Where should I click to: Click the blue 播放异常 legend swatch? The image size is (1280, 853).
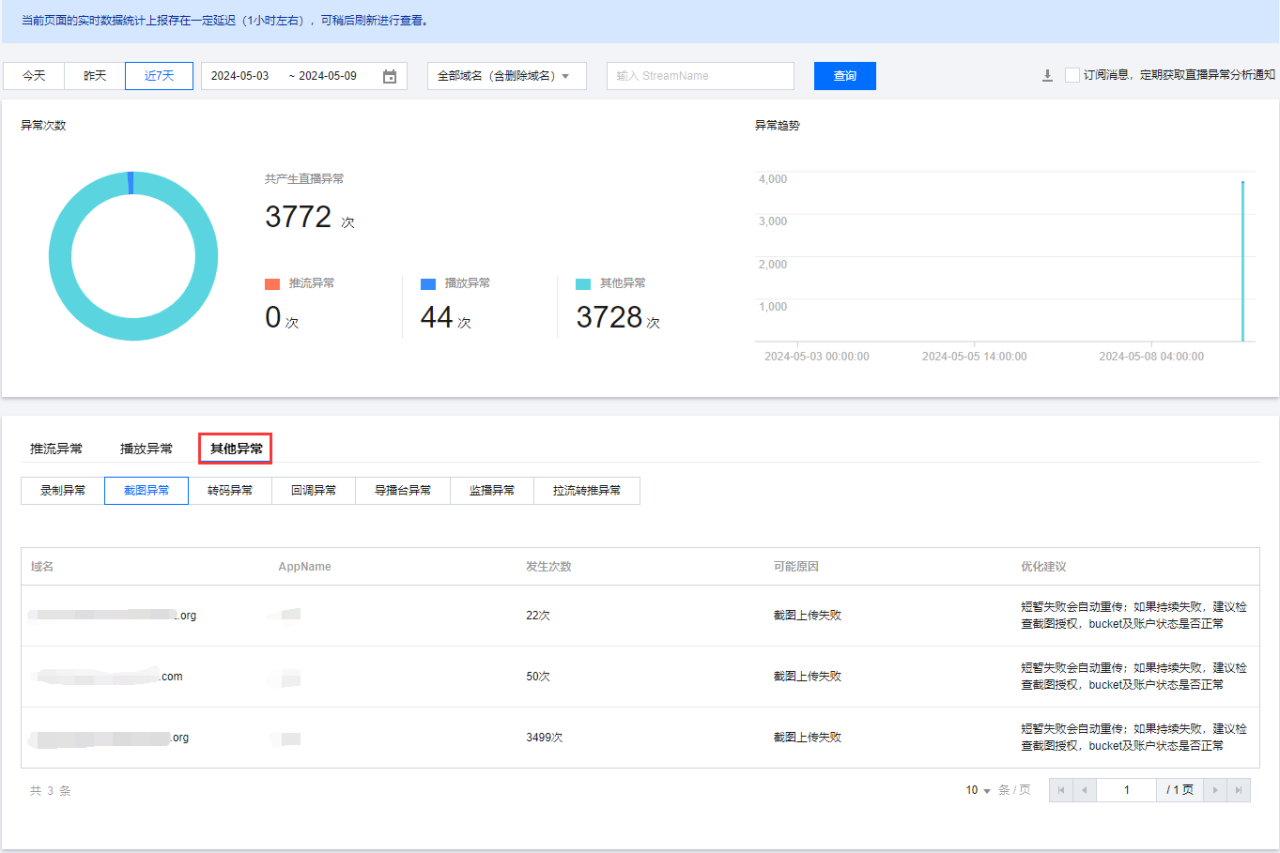tap(428, 284)
